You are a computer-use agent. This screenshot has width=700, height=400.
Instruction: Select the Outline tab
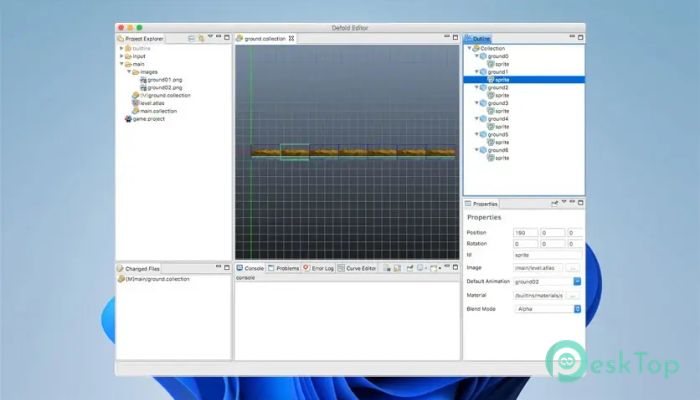coord(477,39)
